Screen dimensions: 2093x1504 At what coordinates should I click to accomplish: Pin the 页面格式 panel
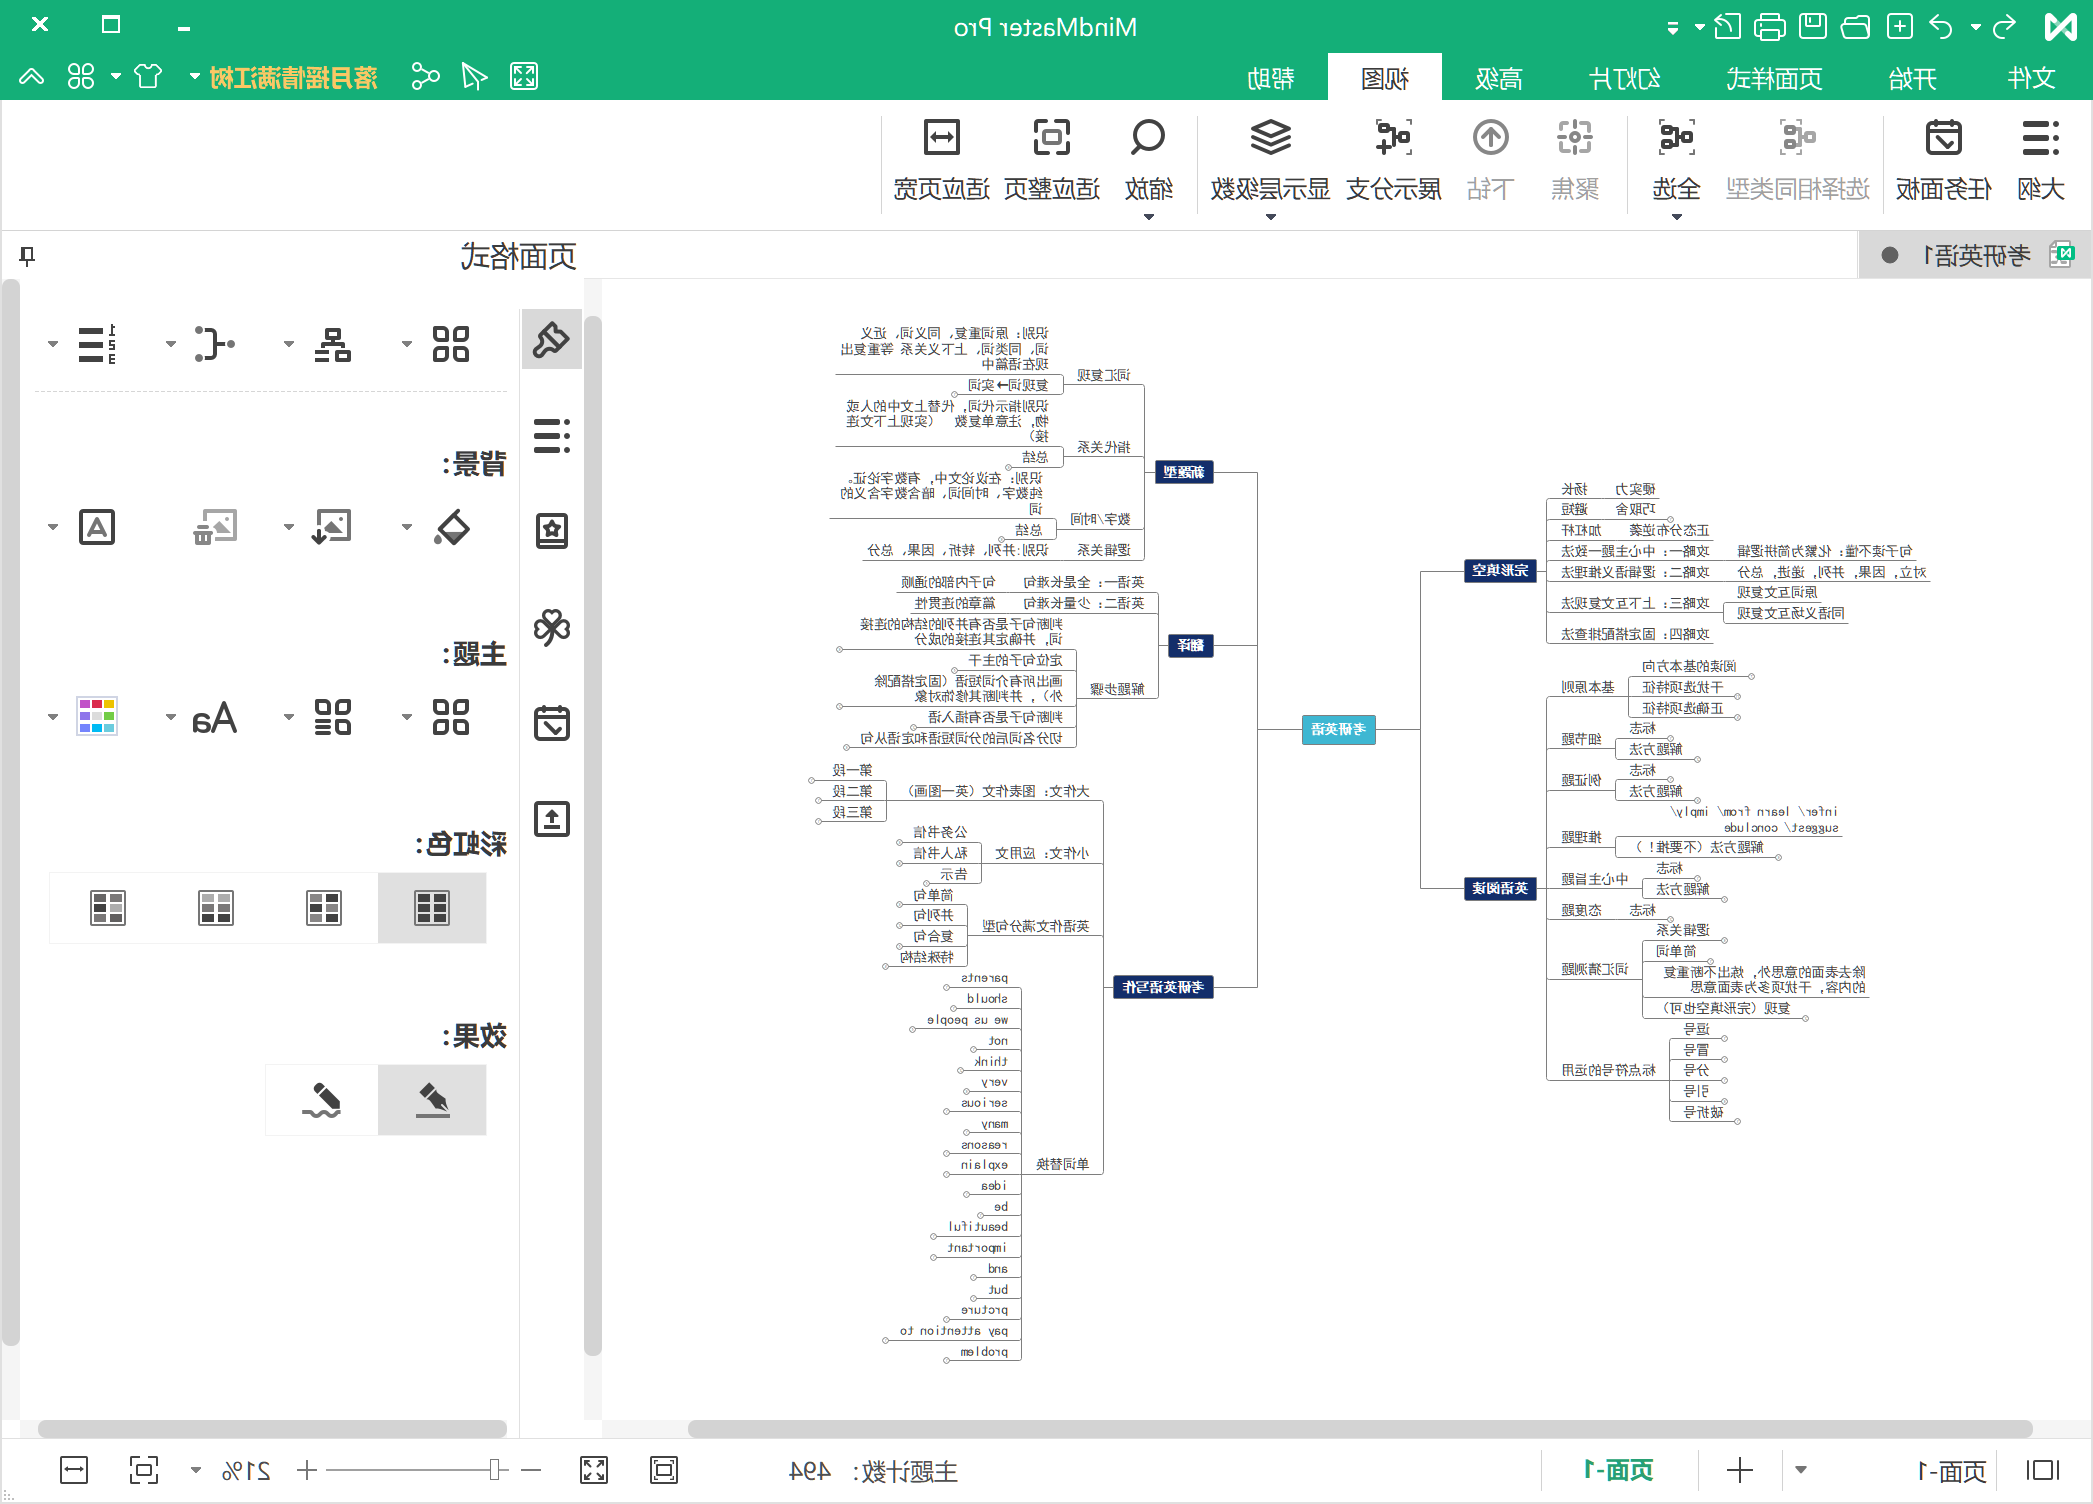[27, 256]
